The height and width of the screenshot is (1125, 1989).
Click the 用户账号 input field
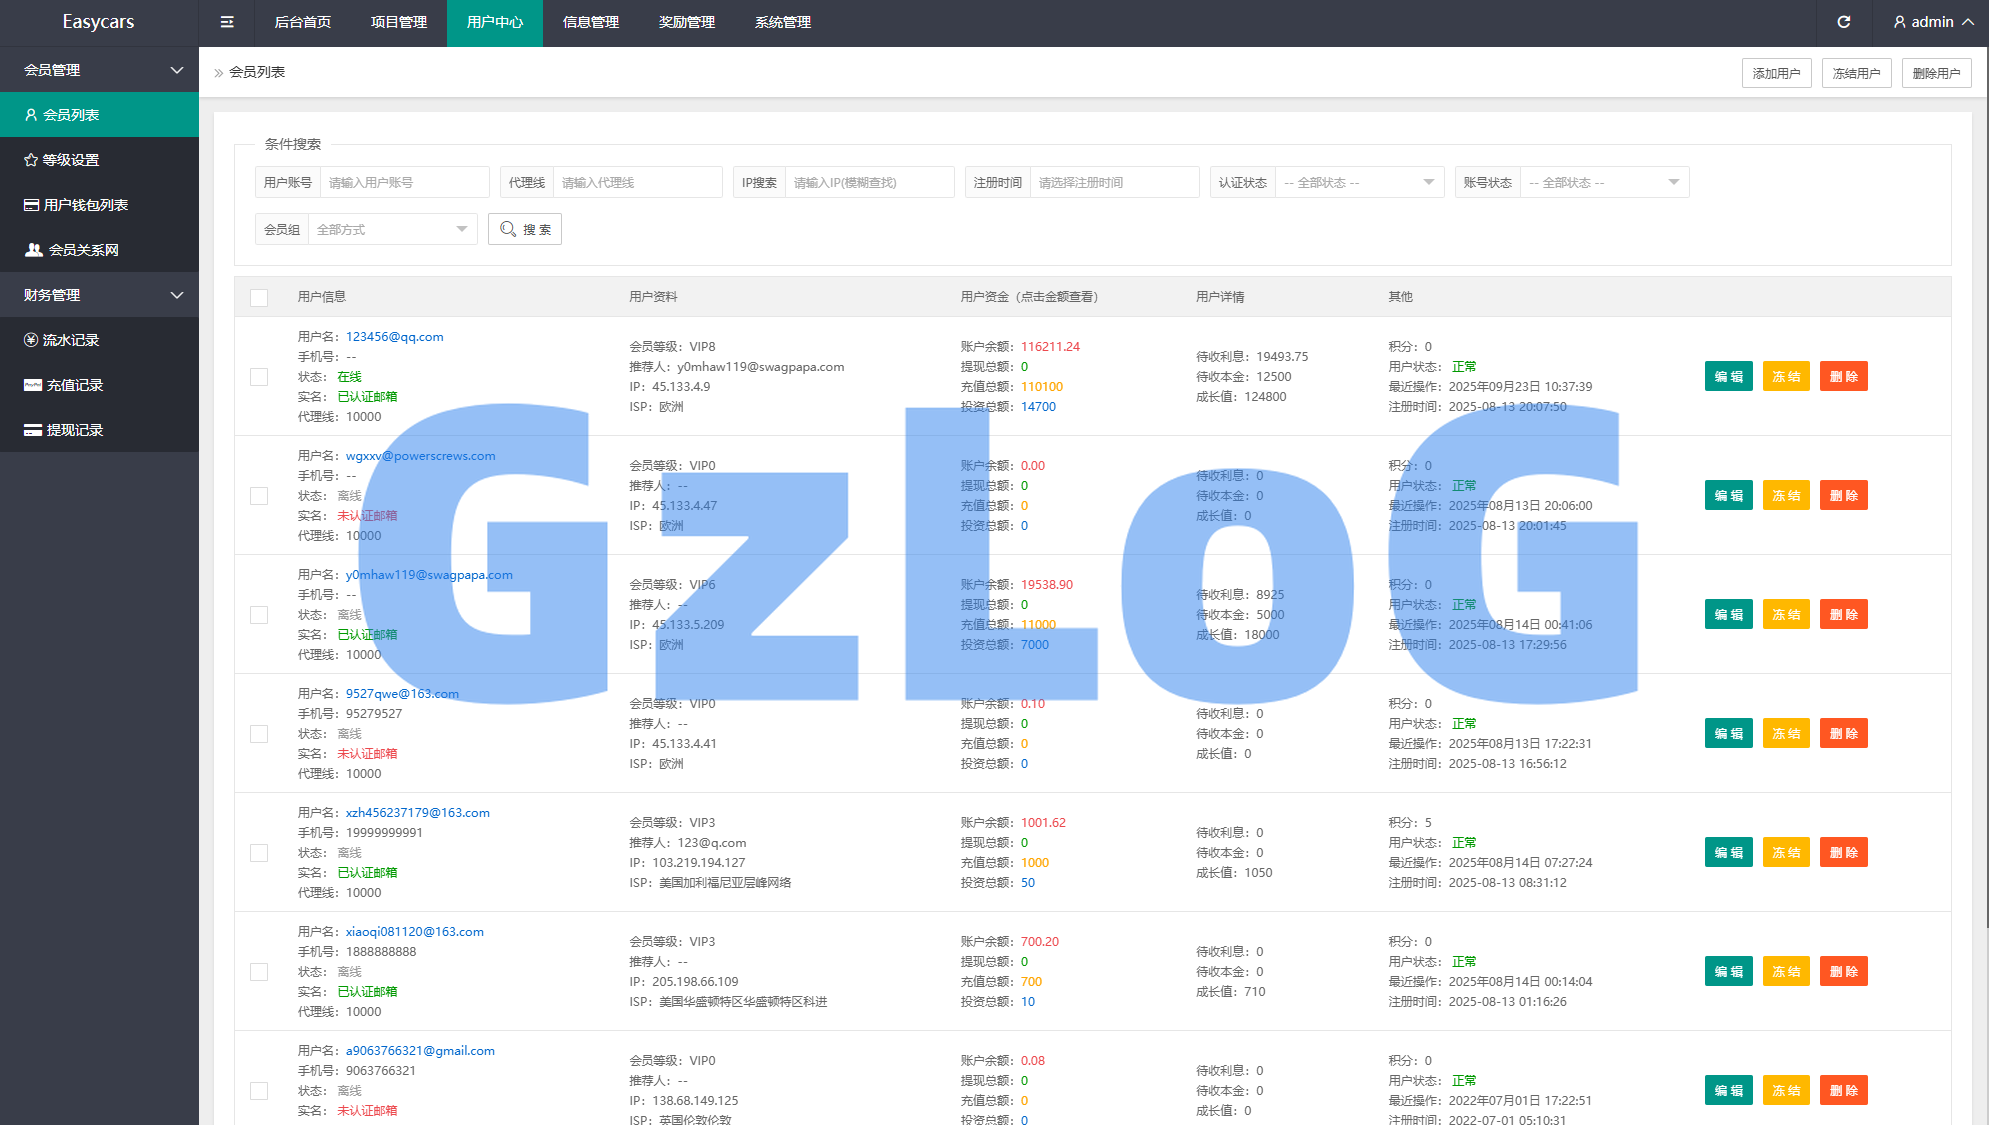tap(404, 183)
